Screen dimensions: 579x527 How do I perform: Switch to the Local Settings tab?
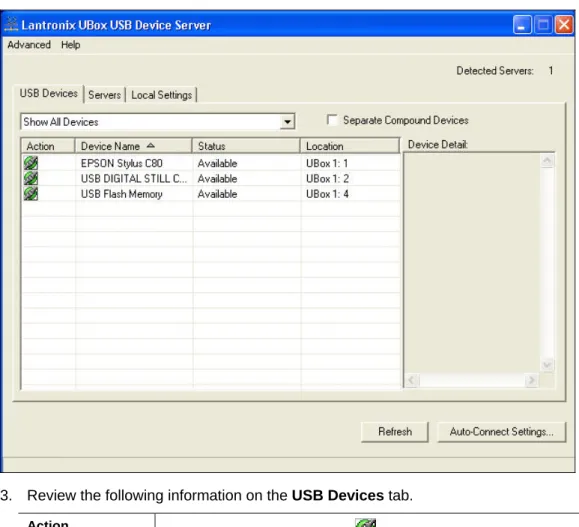[161, 95]
